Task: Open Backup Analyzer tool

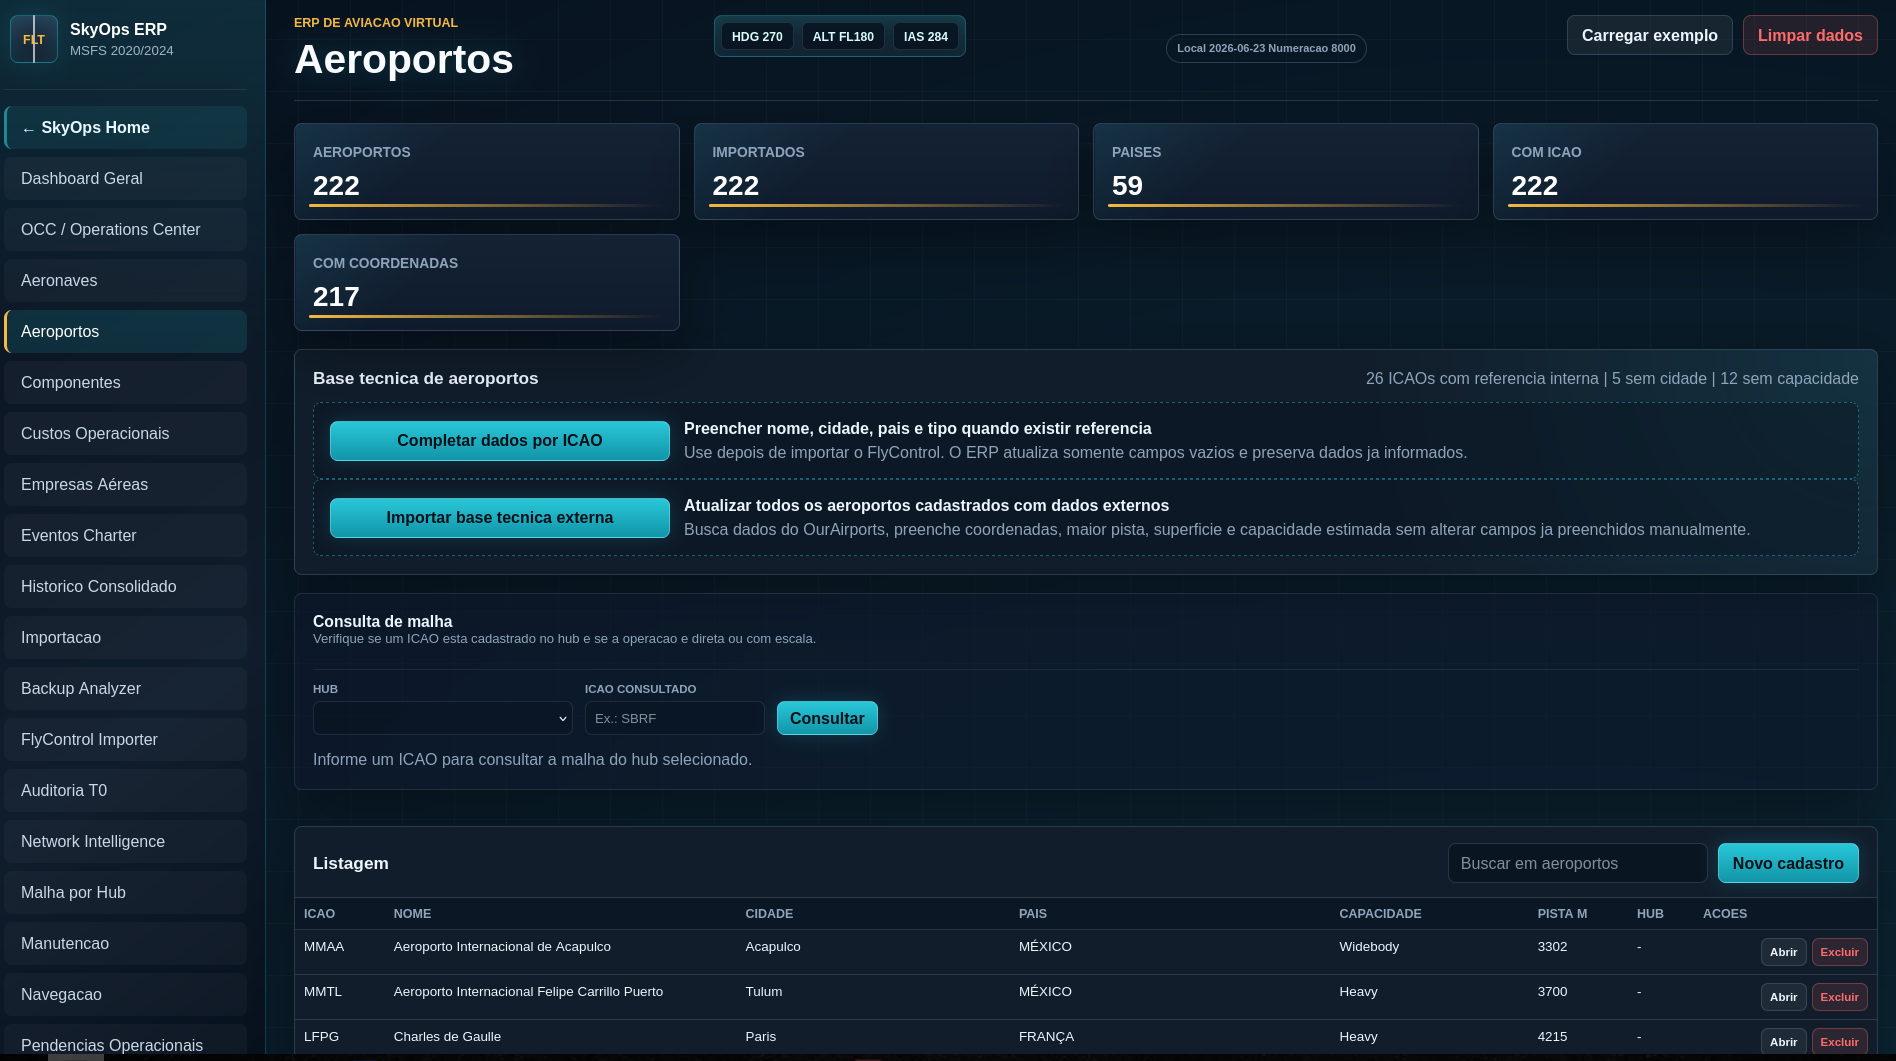Action: coord(126,689)
